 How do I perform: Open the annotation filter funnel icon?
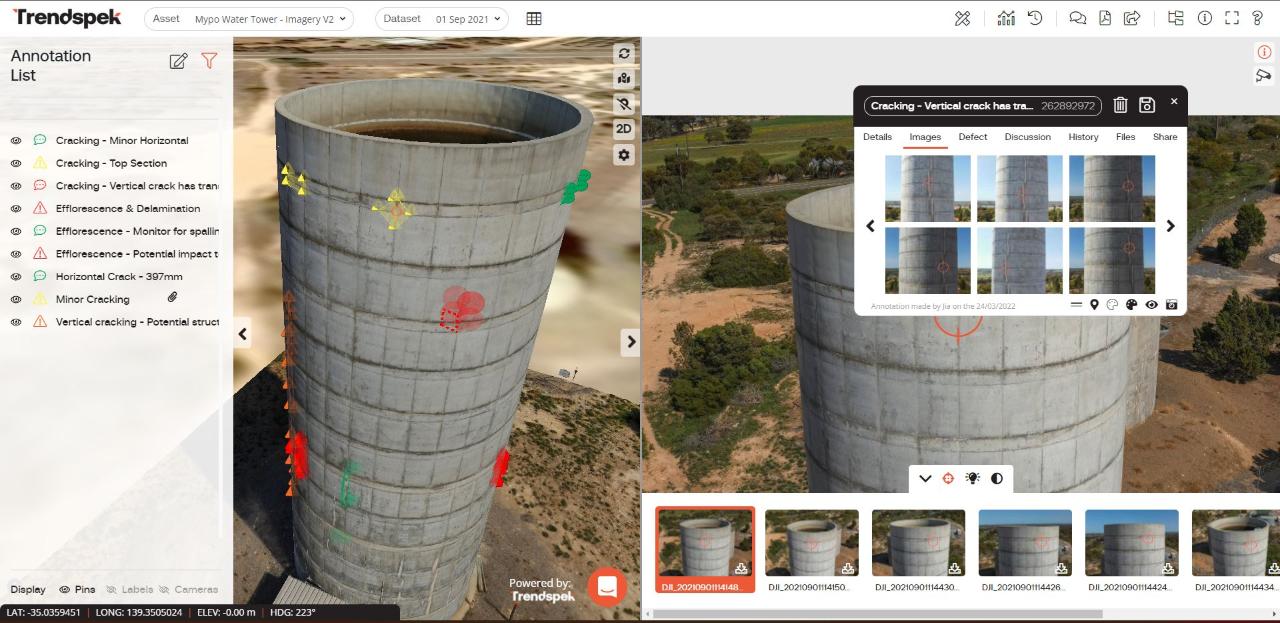209,61
